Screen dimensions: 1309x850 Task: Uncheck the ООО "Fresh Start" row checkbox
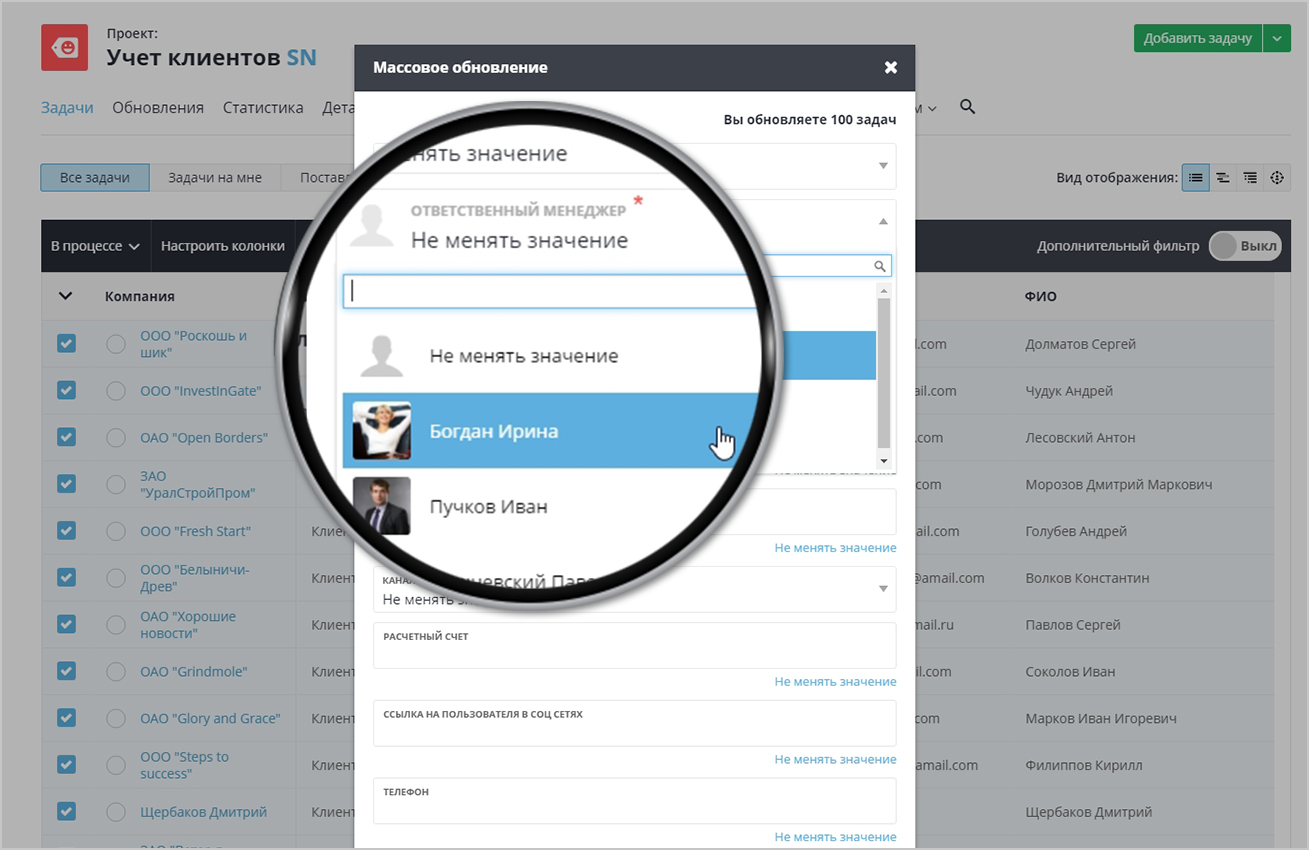[66, 531]
